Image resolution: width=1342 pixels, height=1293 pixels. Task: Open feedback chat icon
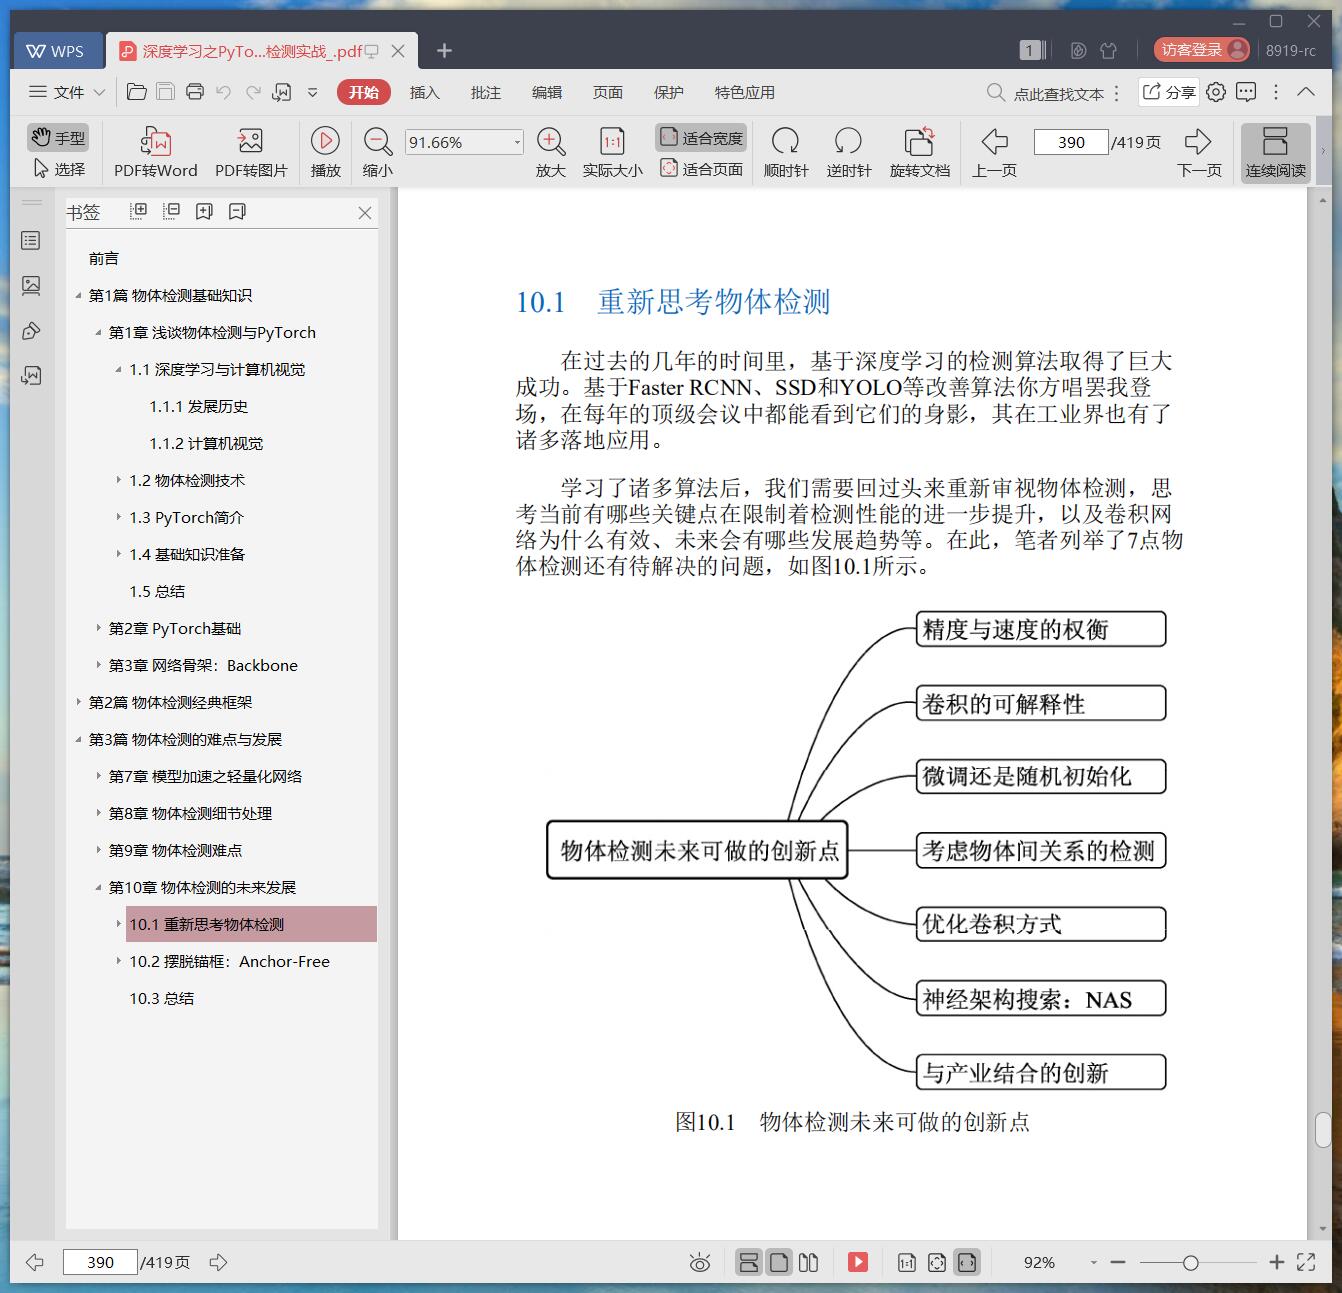1246,92
